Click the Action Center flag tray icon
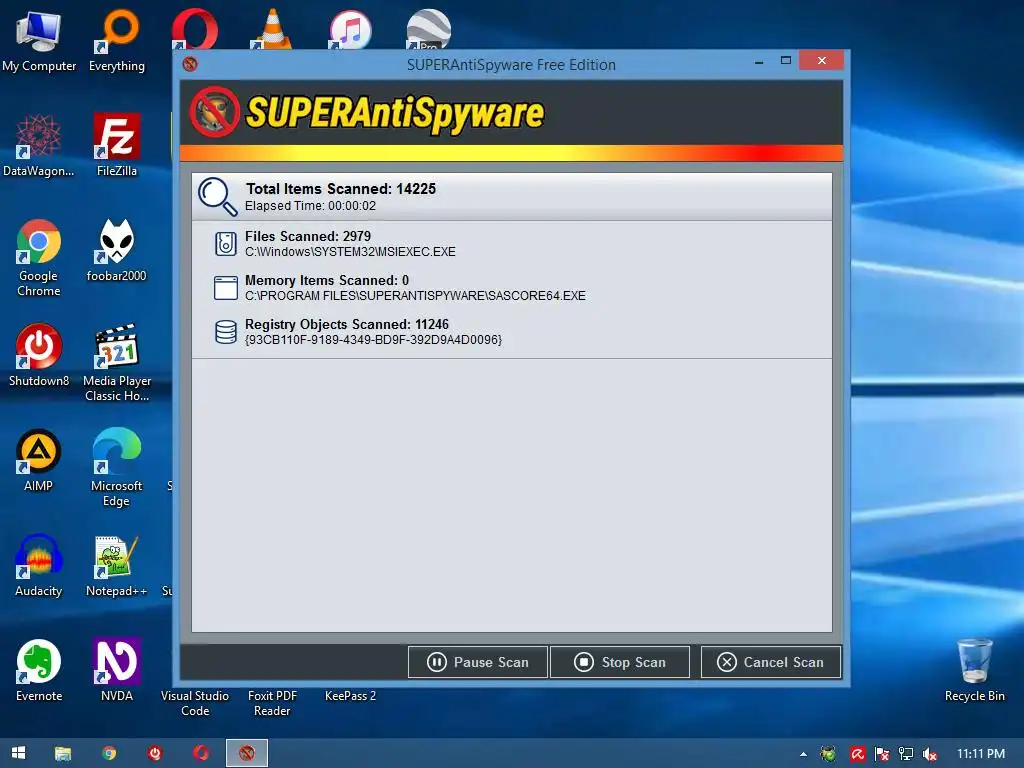 [882, 754]
